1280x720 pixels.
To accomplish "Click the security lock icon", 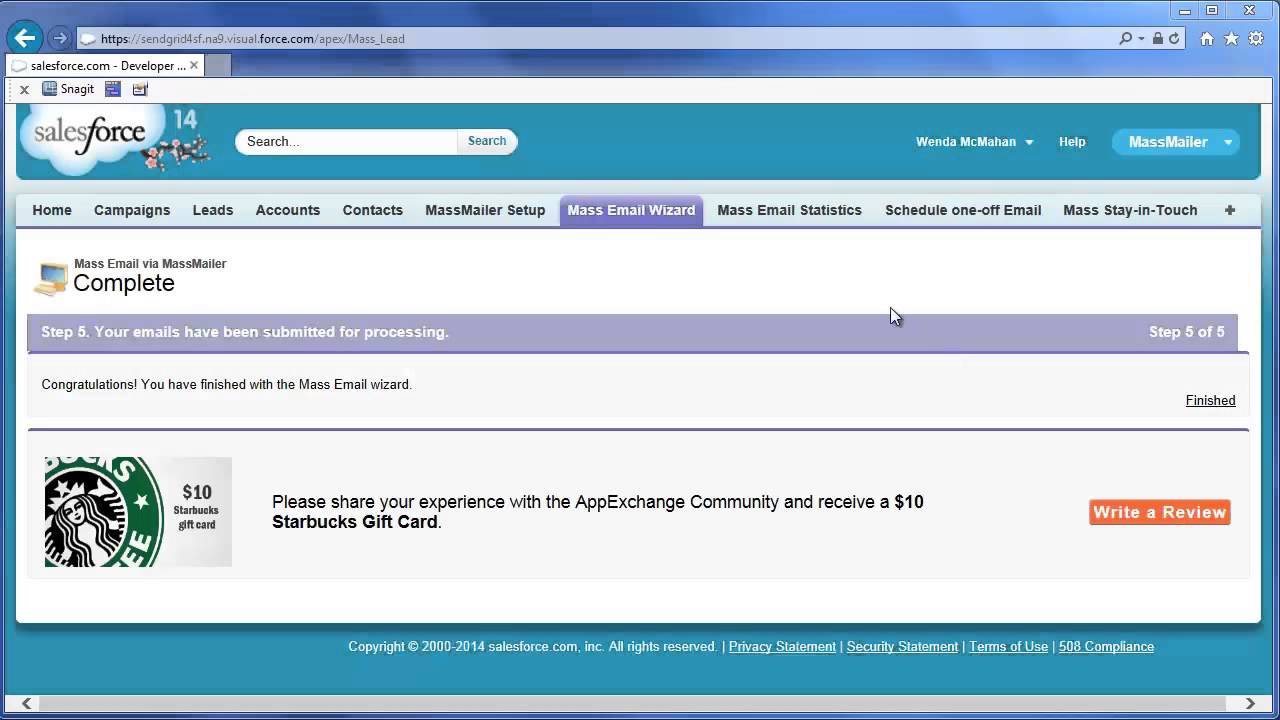I will tap(1158, 39).
